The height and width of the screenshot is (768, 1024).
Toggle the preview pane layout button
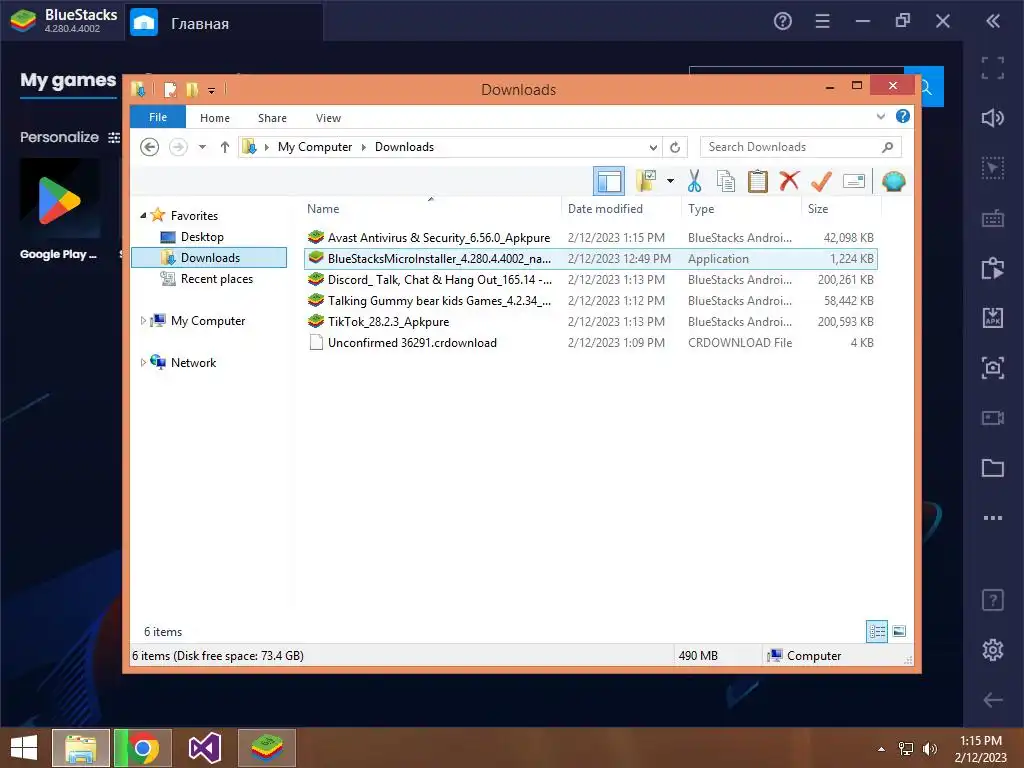pyautogui.click(x=609, y=181)
